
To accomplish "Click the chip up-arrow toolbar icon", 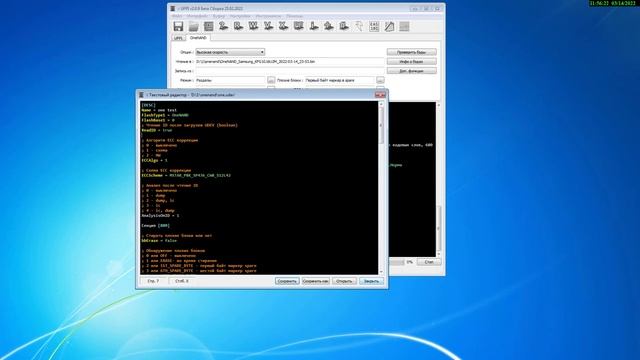I will (x=329, y=27).
